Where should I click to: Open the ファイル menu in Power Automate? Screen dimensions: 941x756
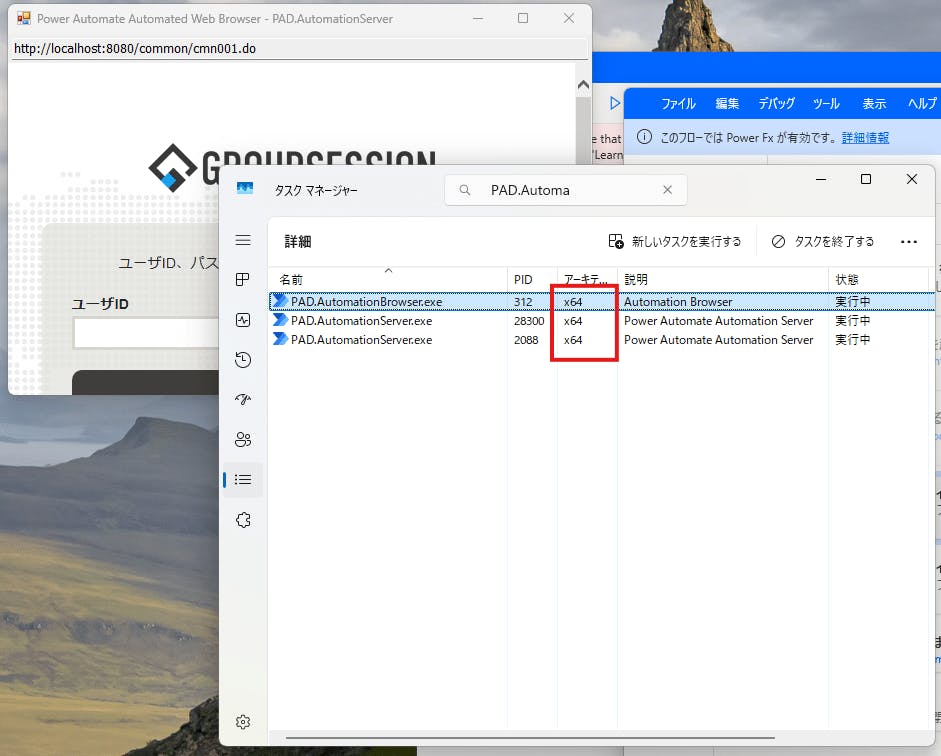click(678, 104)
